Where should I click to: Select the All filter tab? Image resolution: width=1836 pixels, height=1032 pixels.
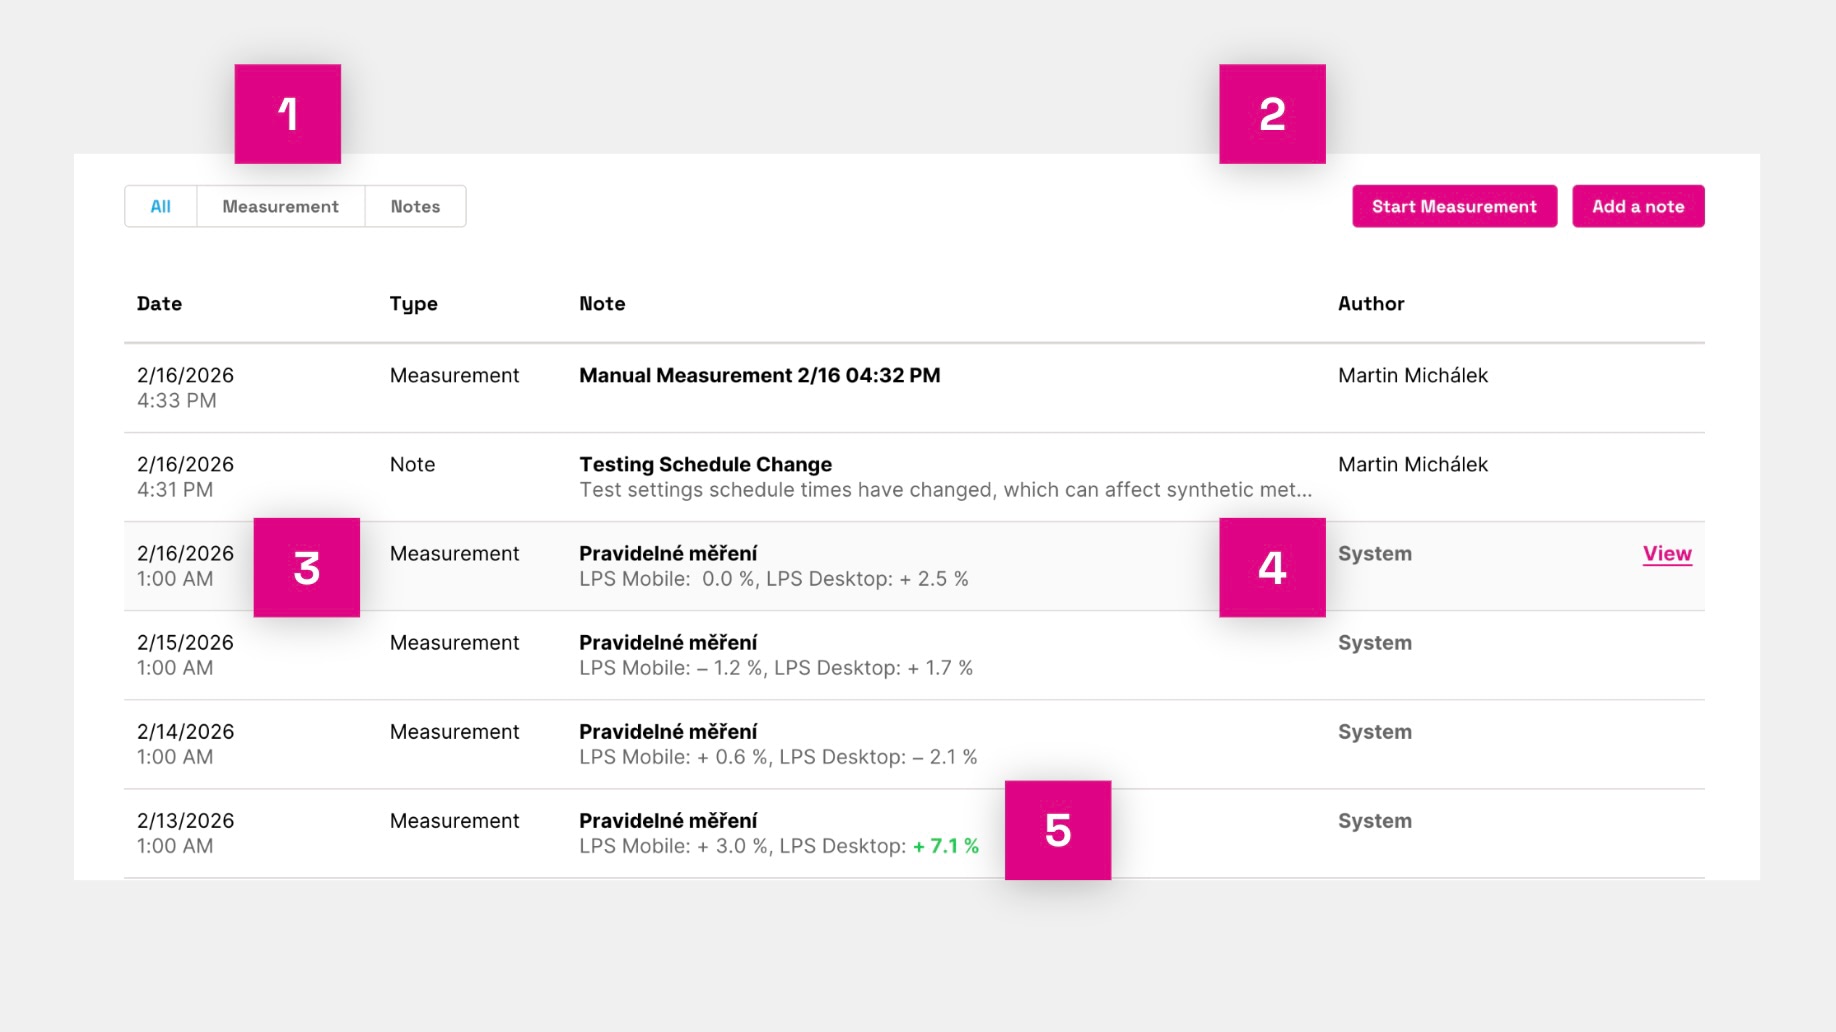pos(160,206)
